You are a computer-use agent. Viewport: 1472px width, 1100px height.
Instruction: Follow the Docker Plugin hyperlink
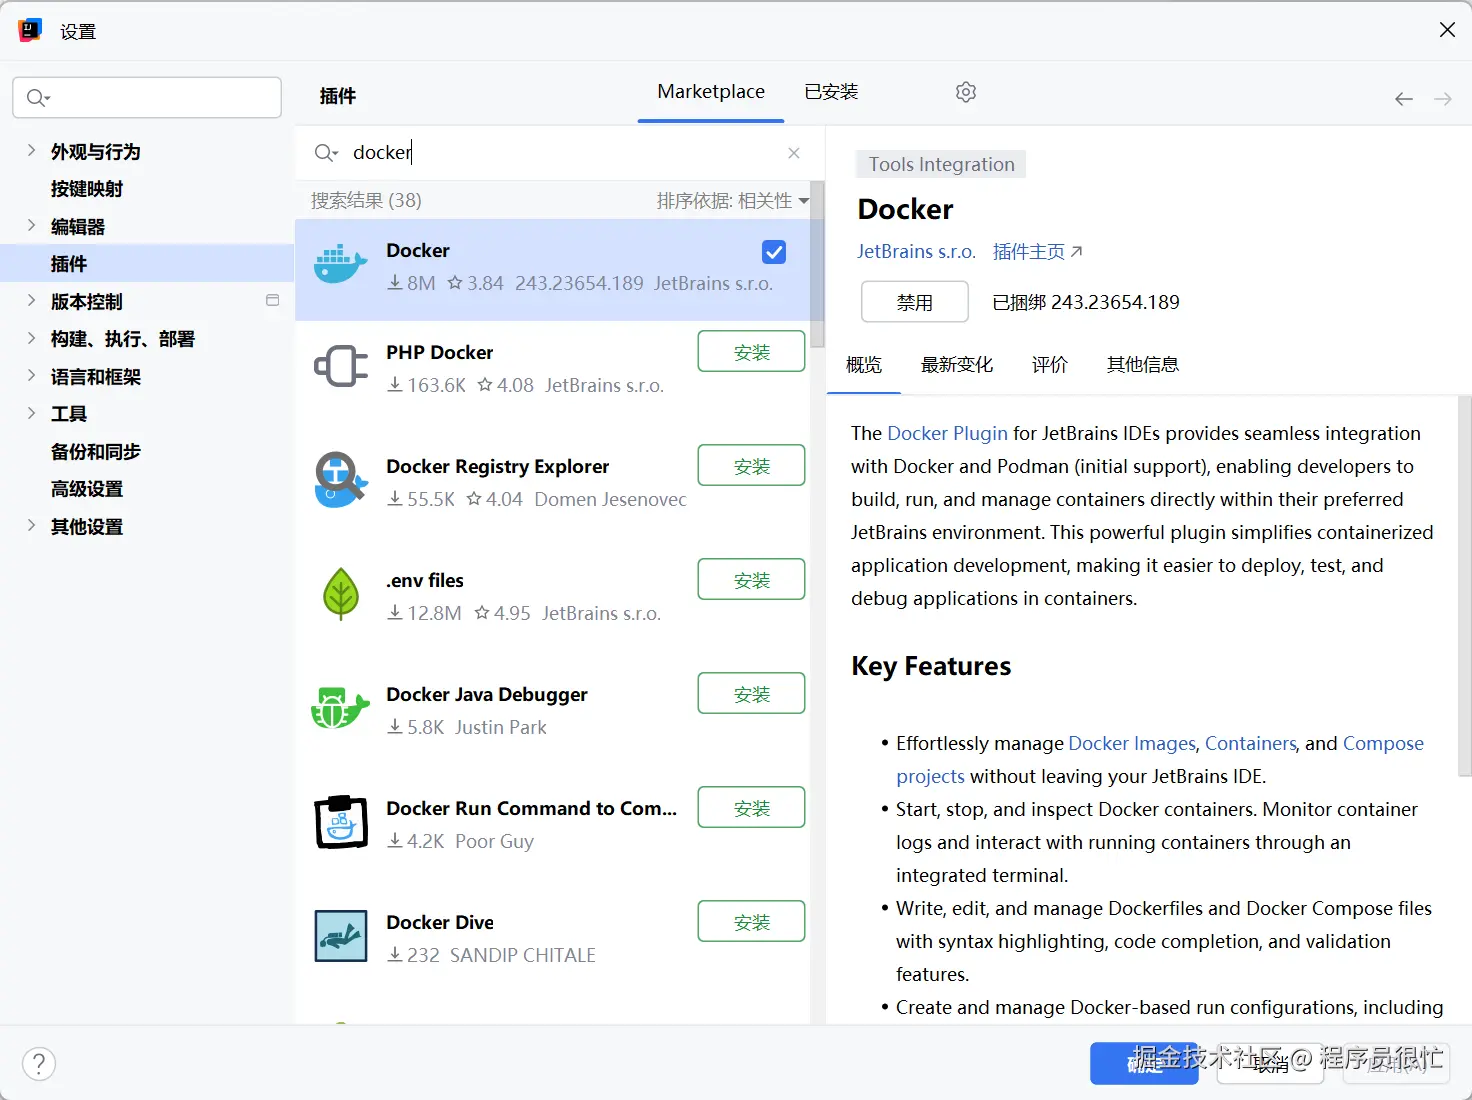coord(947,433)
